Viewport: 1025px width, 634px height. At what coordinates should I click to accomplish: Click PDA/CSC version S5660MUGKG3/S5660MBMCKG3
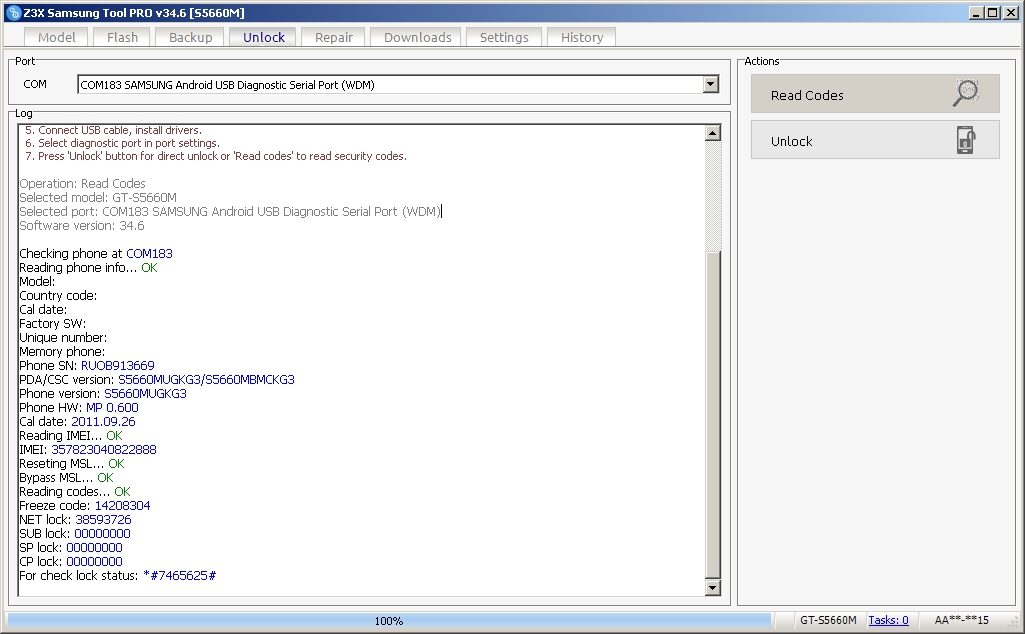(206, 380)
